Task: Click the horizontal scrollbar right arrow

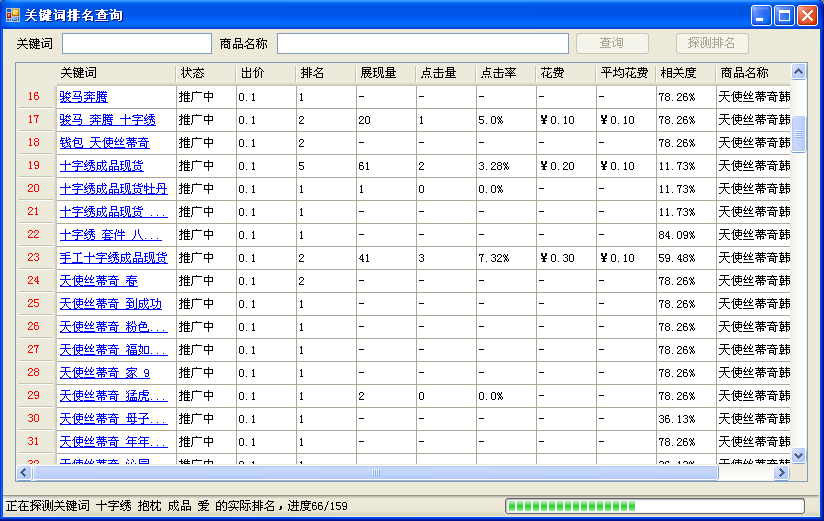Action: click(x=781, y=473)
